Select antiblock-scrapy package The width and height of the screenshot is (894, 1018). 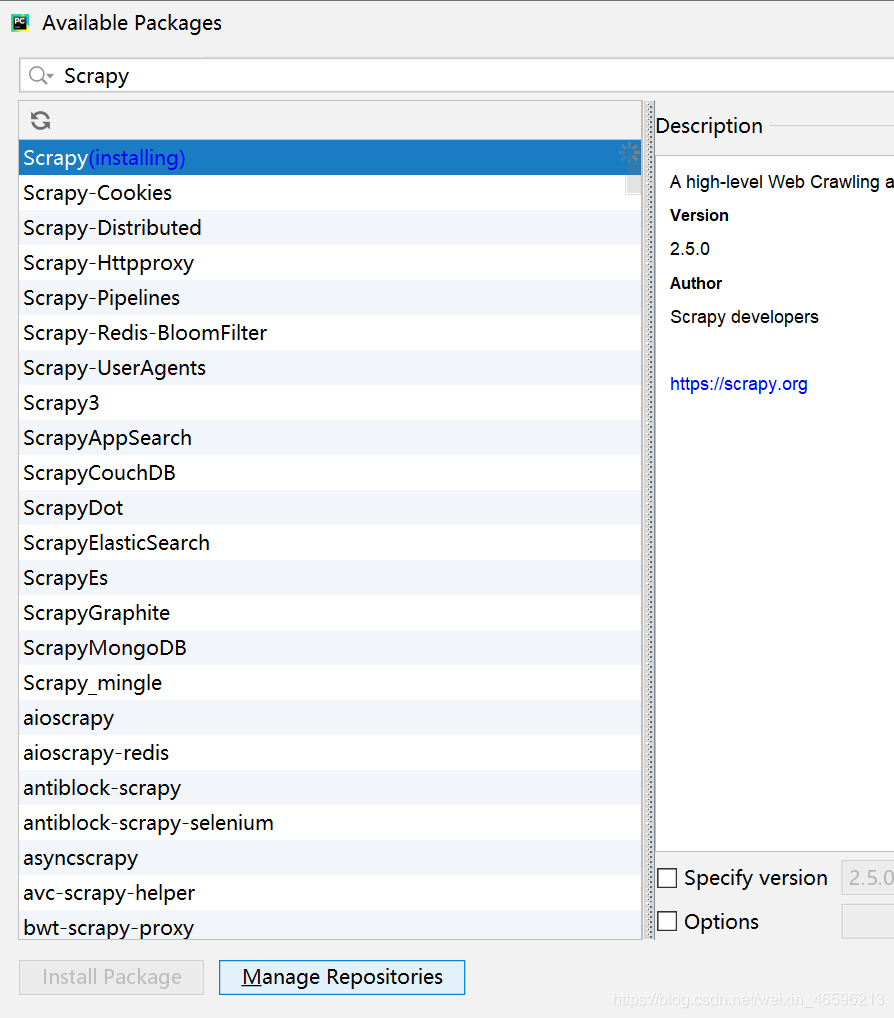coord(330,789)
